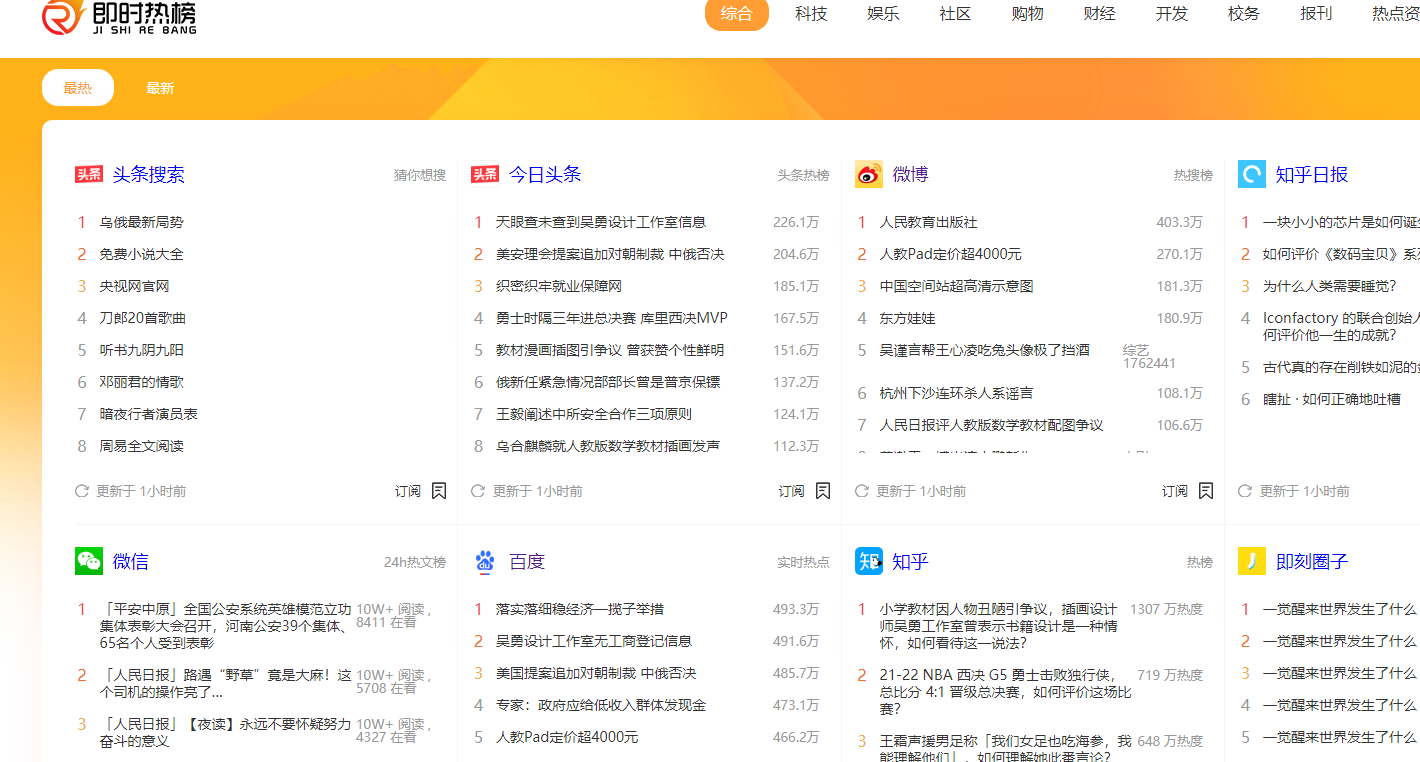The image size is (1420, 762).
Task: Open 21-22 NBA 西决 G5 Zhihu question
Action: 1006,692
